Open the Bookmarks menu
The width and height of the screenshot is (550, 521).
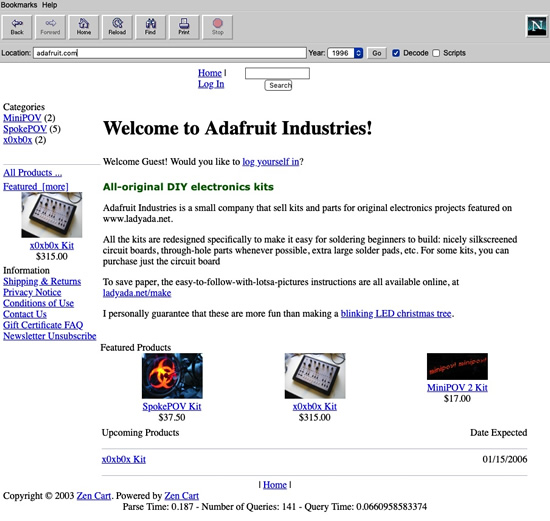tap(19, 5)
